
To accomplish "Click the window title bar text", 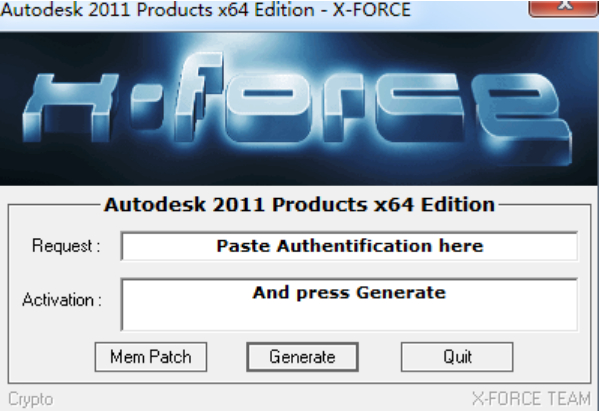I will coord(206,9).
